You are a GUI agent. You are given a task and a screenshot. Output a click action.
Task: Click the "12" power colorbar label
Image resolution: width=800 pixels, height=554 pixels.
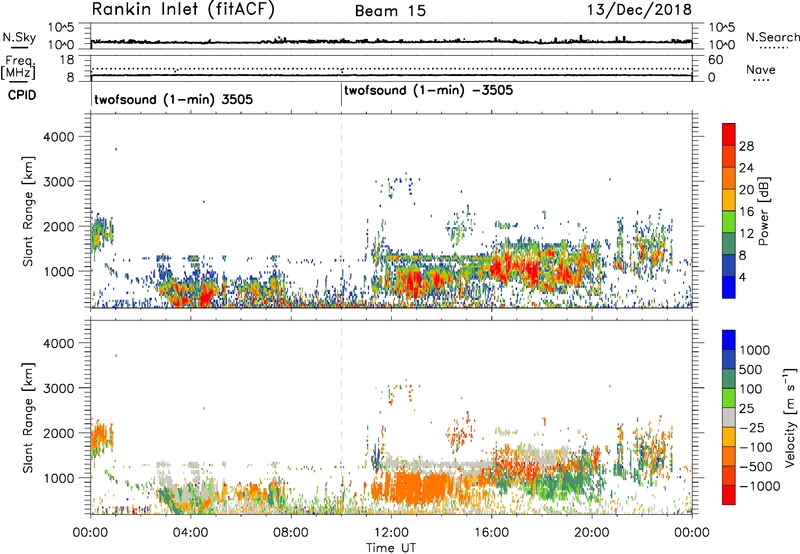pos(746,234)
